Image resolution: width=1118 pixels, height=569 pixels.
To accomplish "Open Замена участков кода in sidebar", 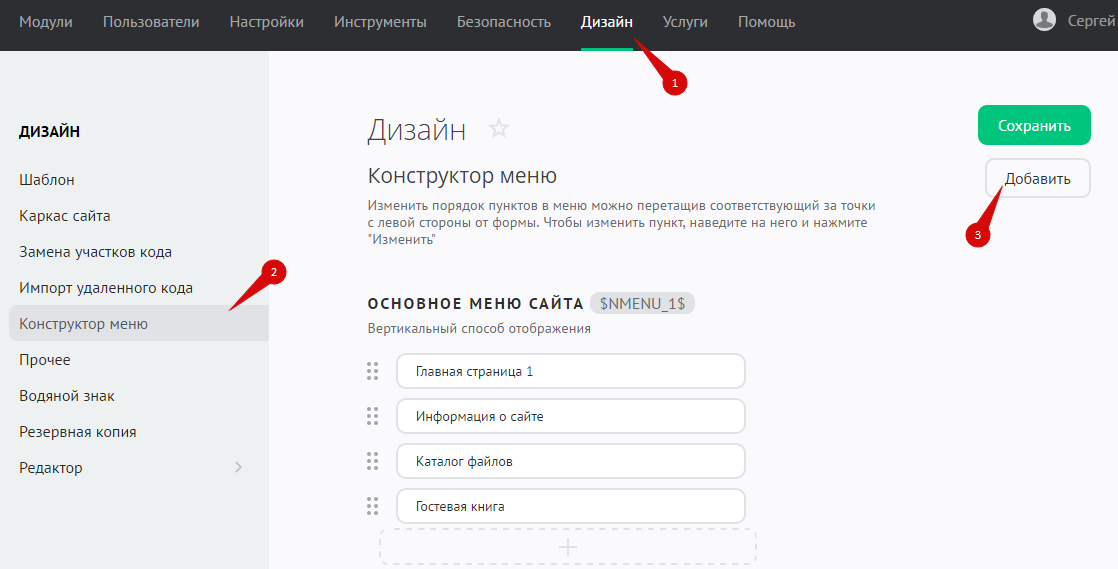I will point(96,252).
